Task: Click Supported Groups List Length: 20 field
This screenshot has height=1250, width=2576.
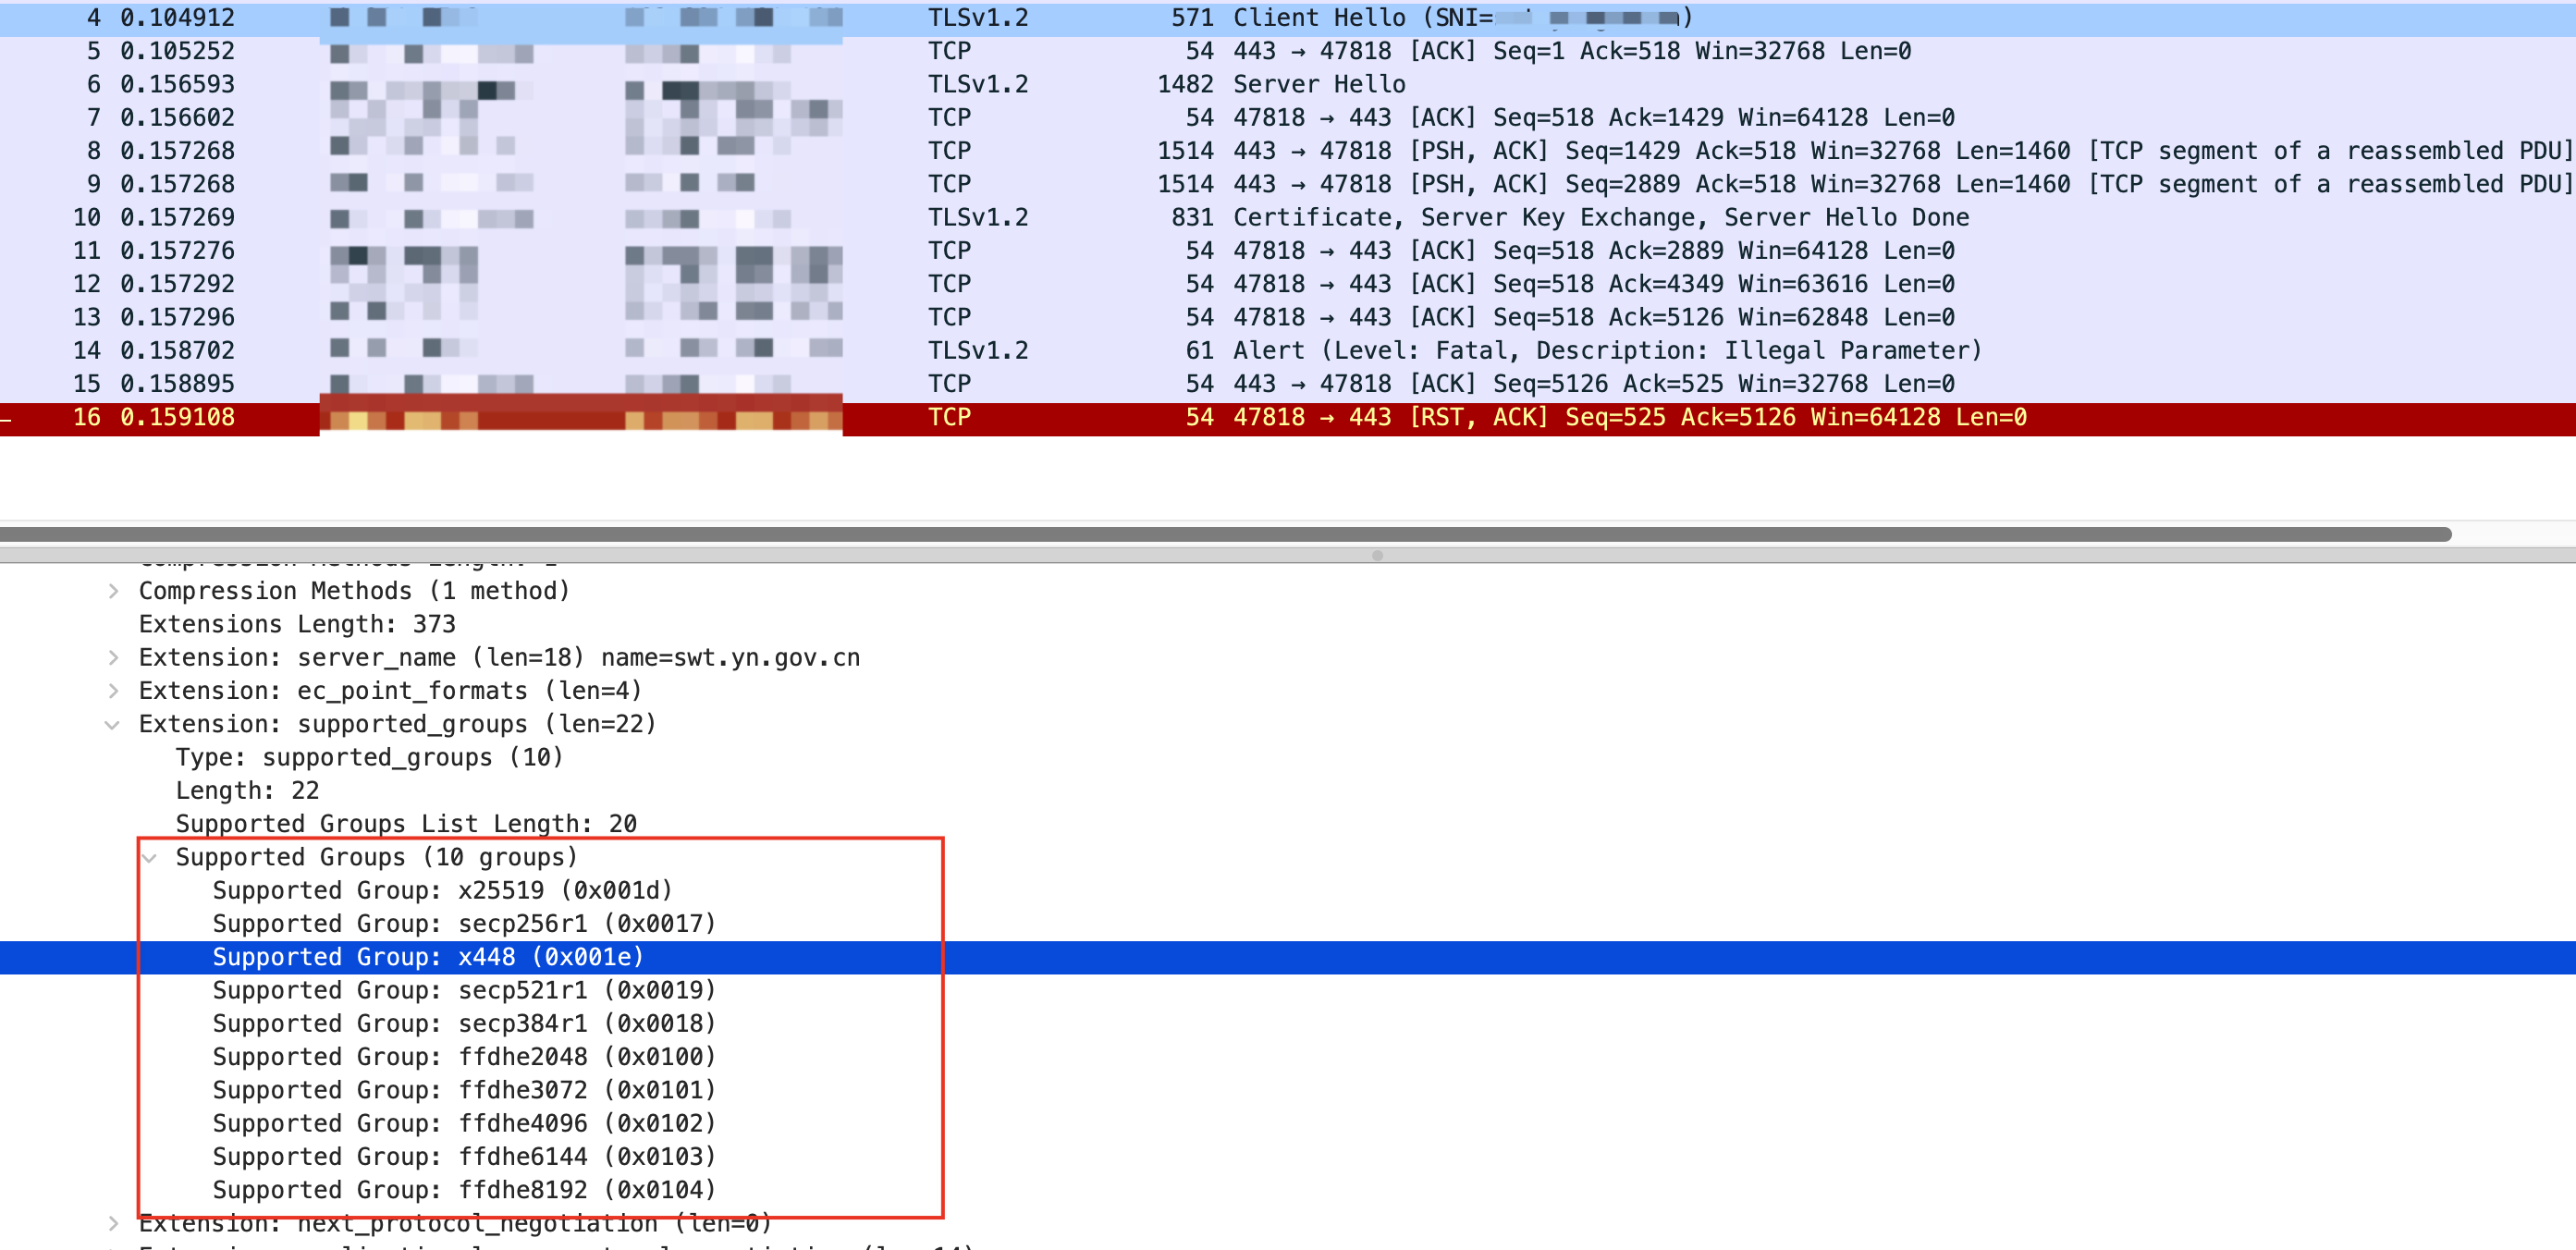Action: 406,824
